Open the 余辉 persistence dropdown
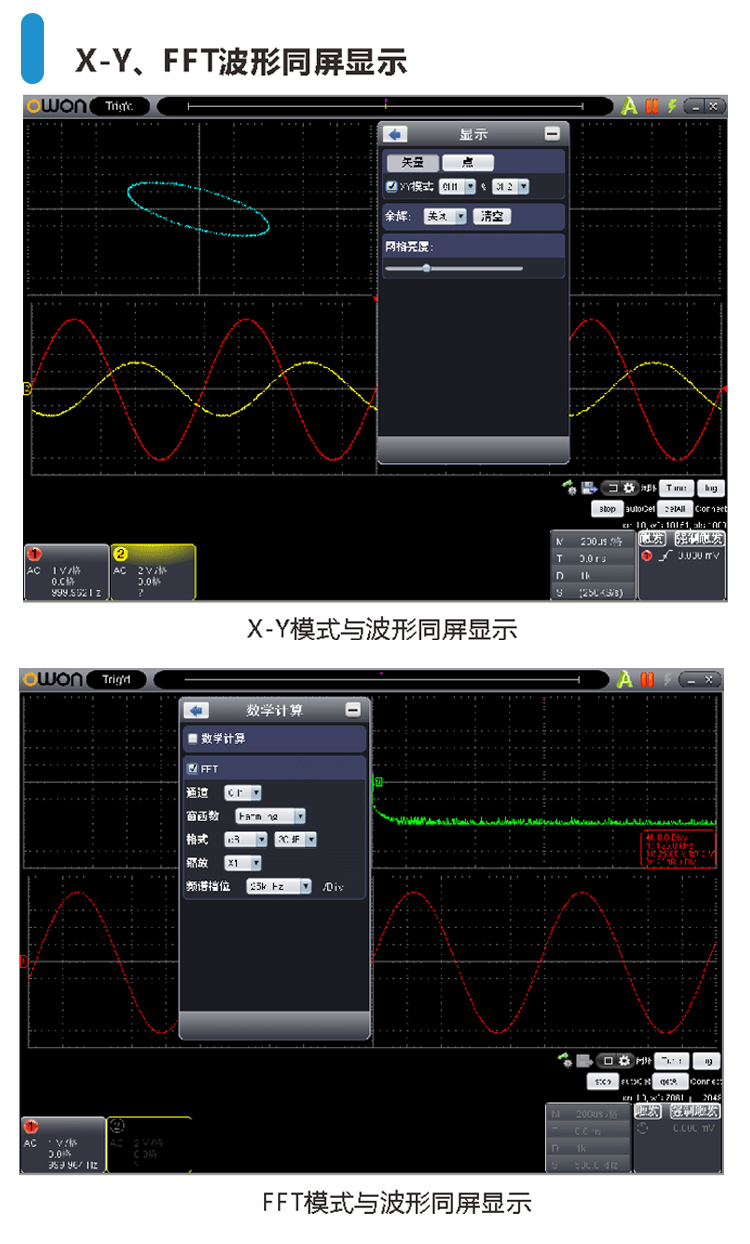Viewport: 750px width, 1244px height. click(x=445, y=216)
